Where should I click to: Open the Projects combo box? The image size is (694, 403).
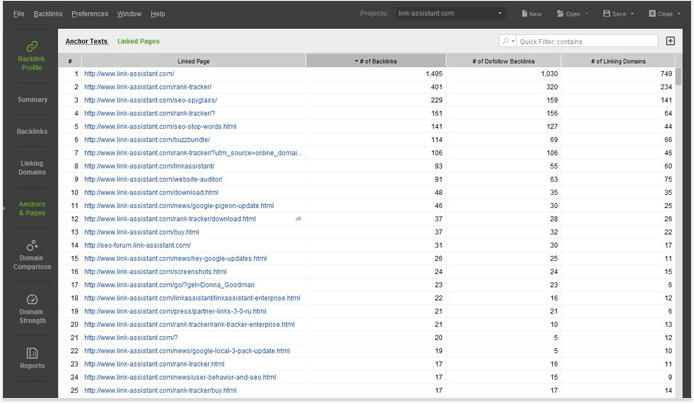click(450, 13)
